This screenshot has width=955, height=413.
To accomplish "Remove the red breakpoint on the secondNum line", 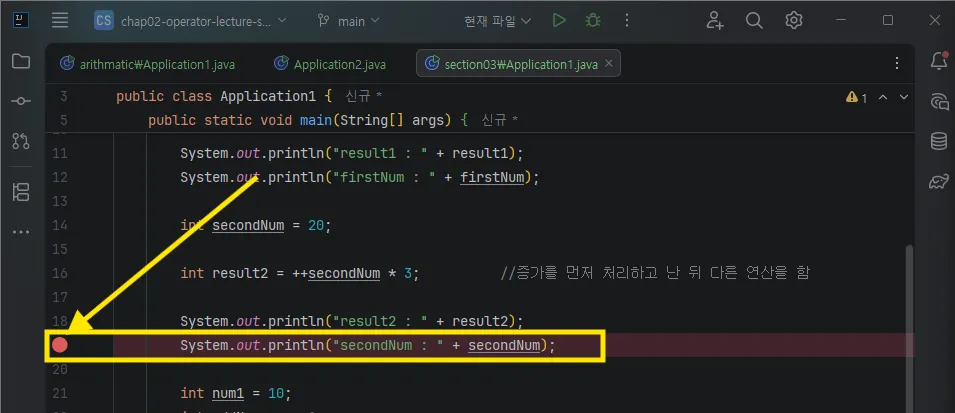I will 59,345.
